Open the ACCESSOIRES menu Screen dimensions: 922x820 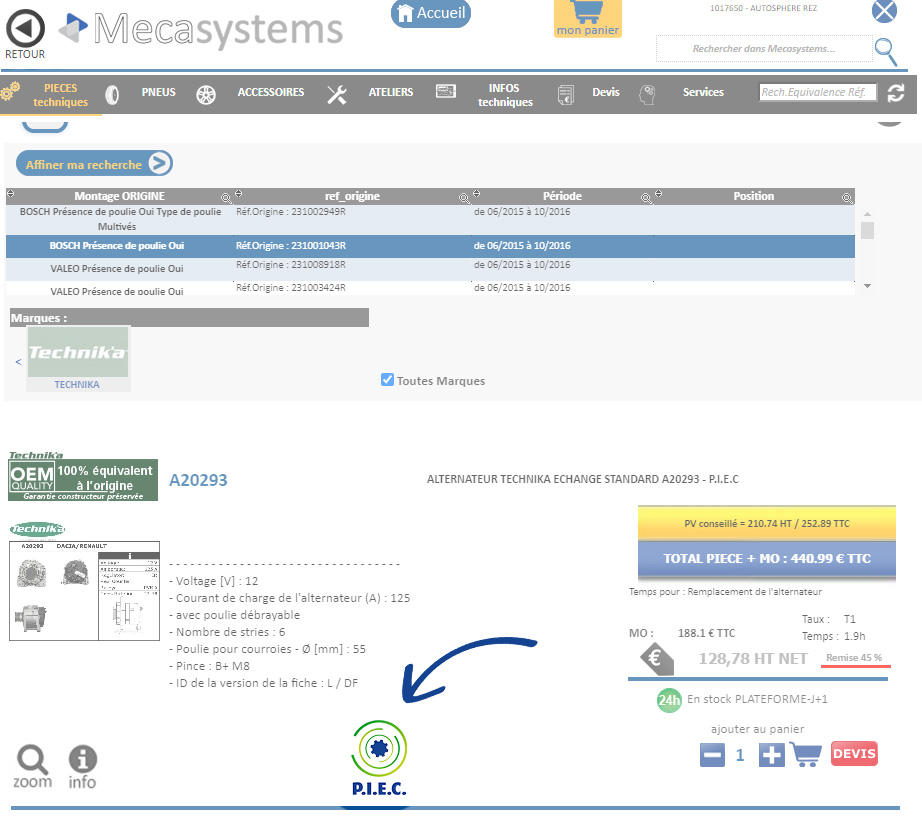click(x=270, y=92)
